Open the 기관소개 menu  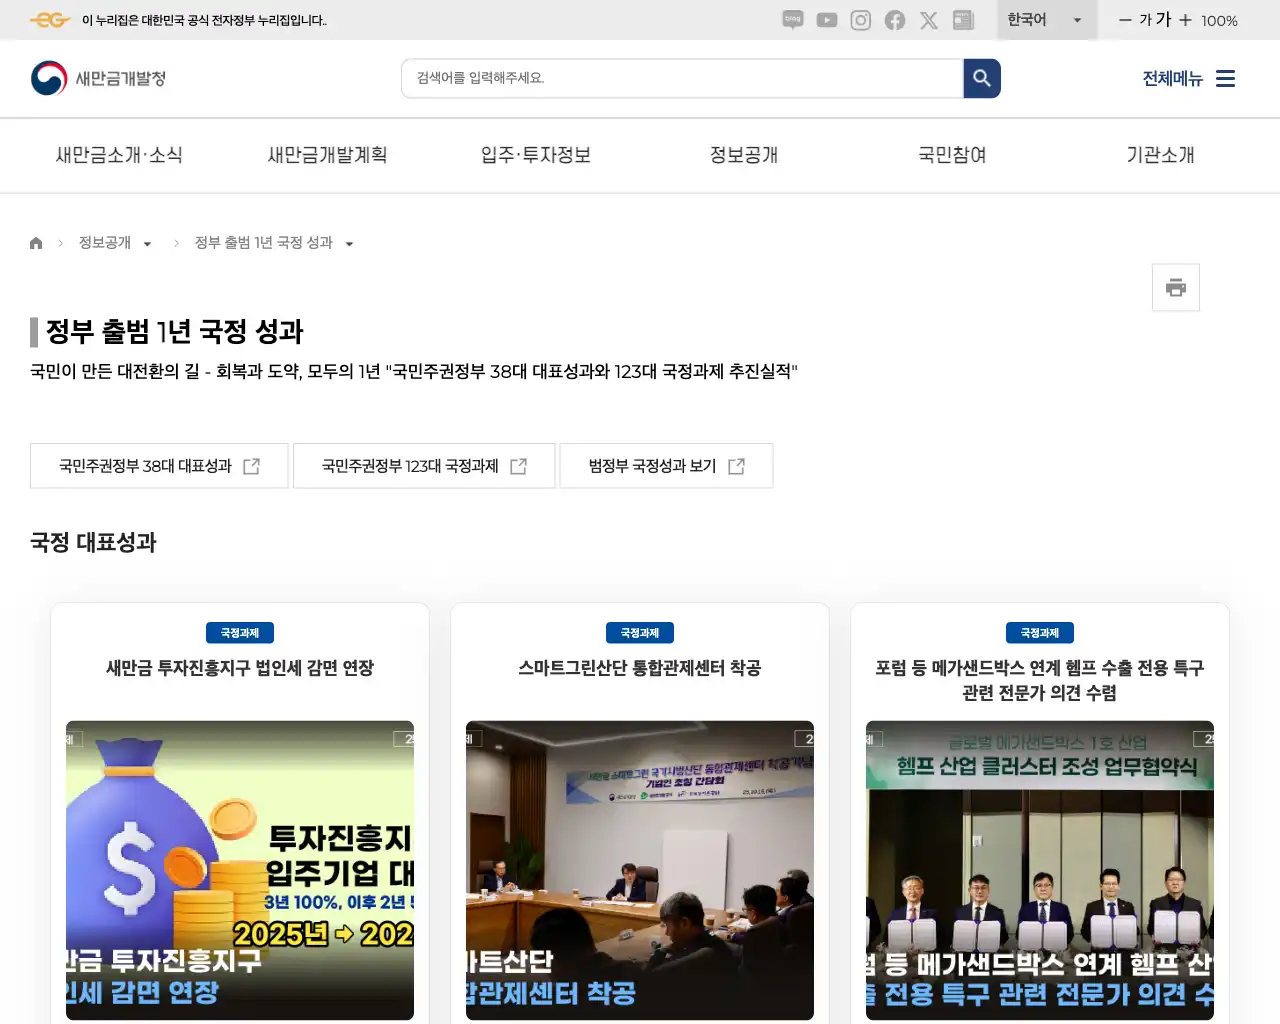(x=1160, y=155)
